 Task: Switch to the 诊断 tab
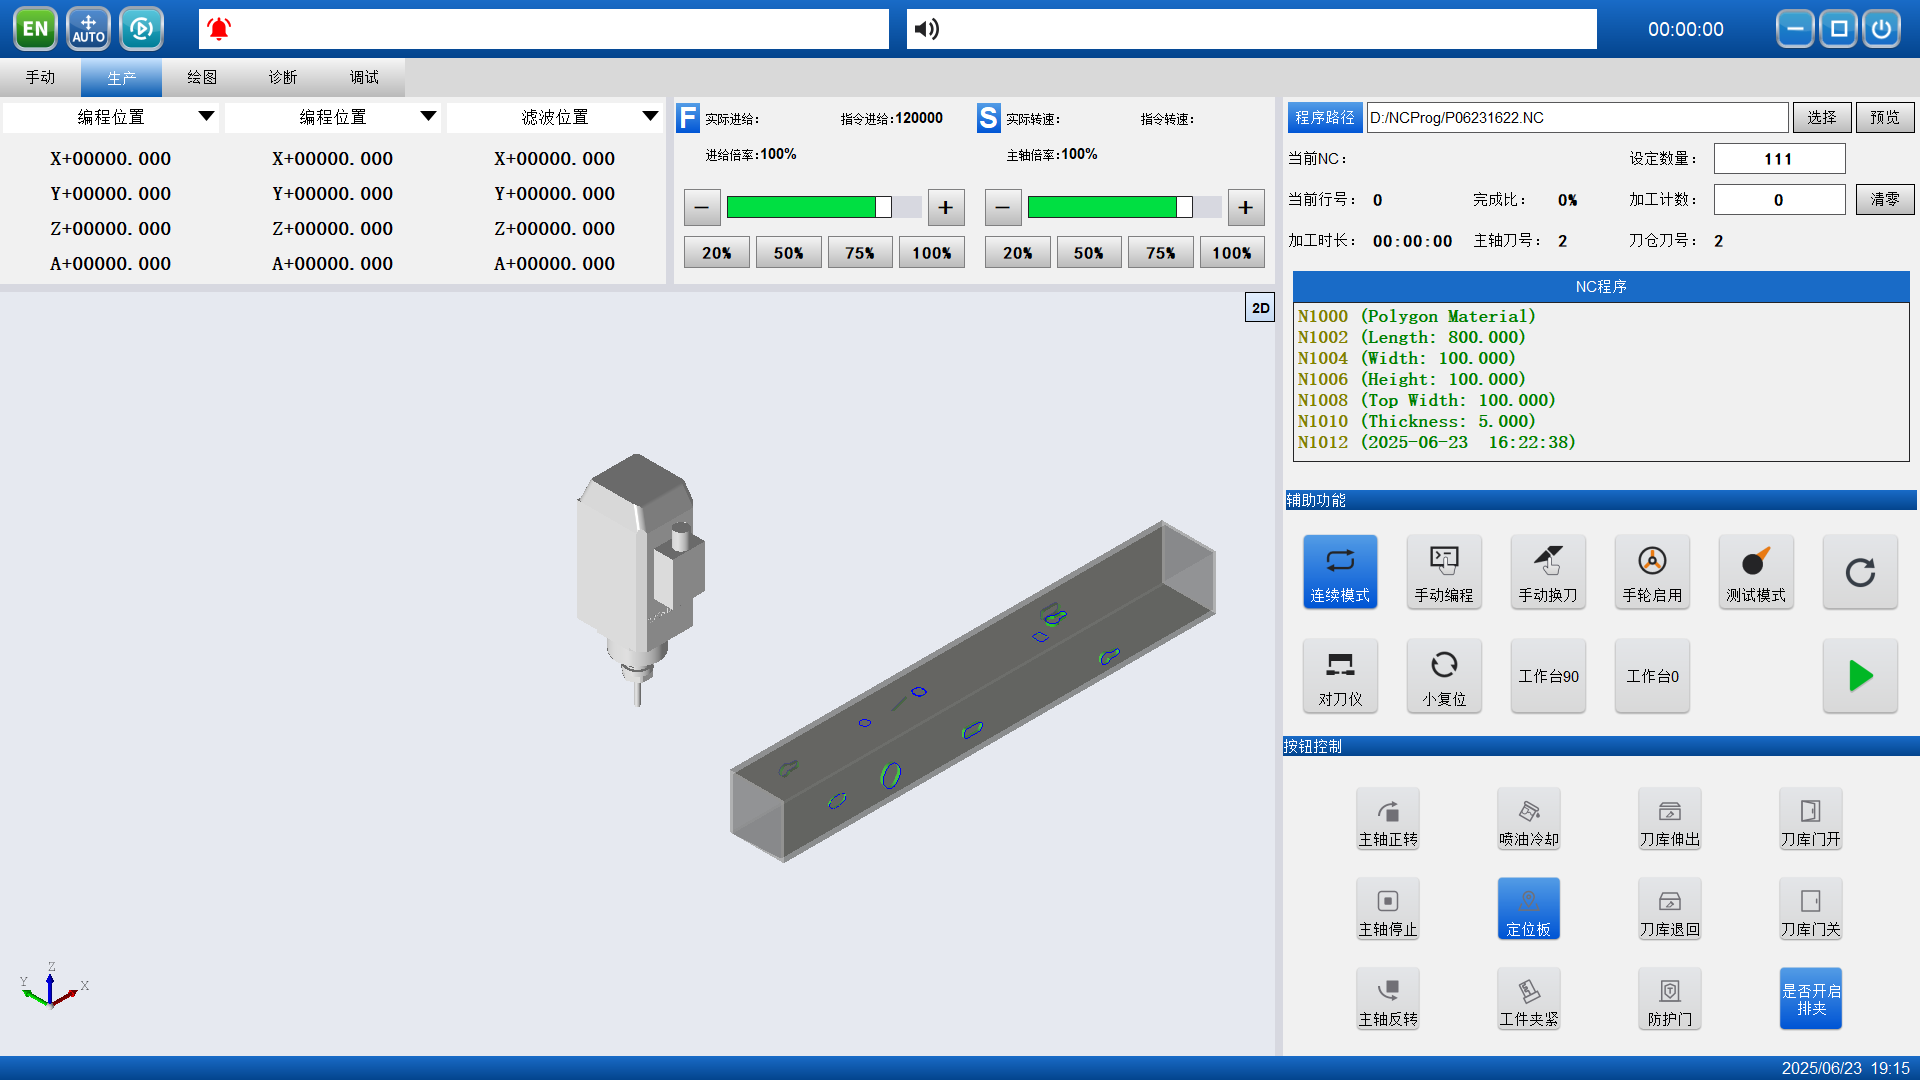click(282, 77)
